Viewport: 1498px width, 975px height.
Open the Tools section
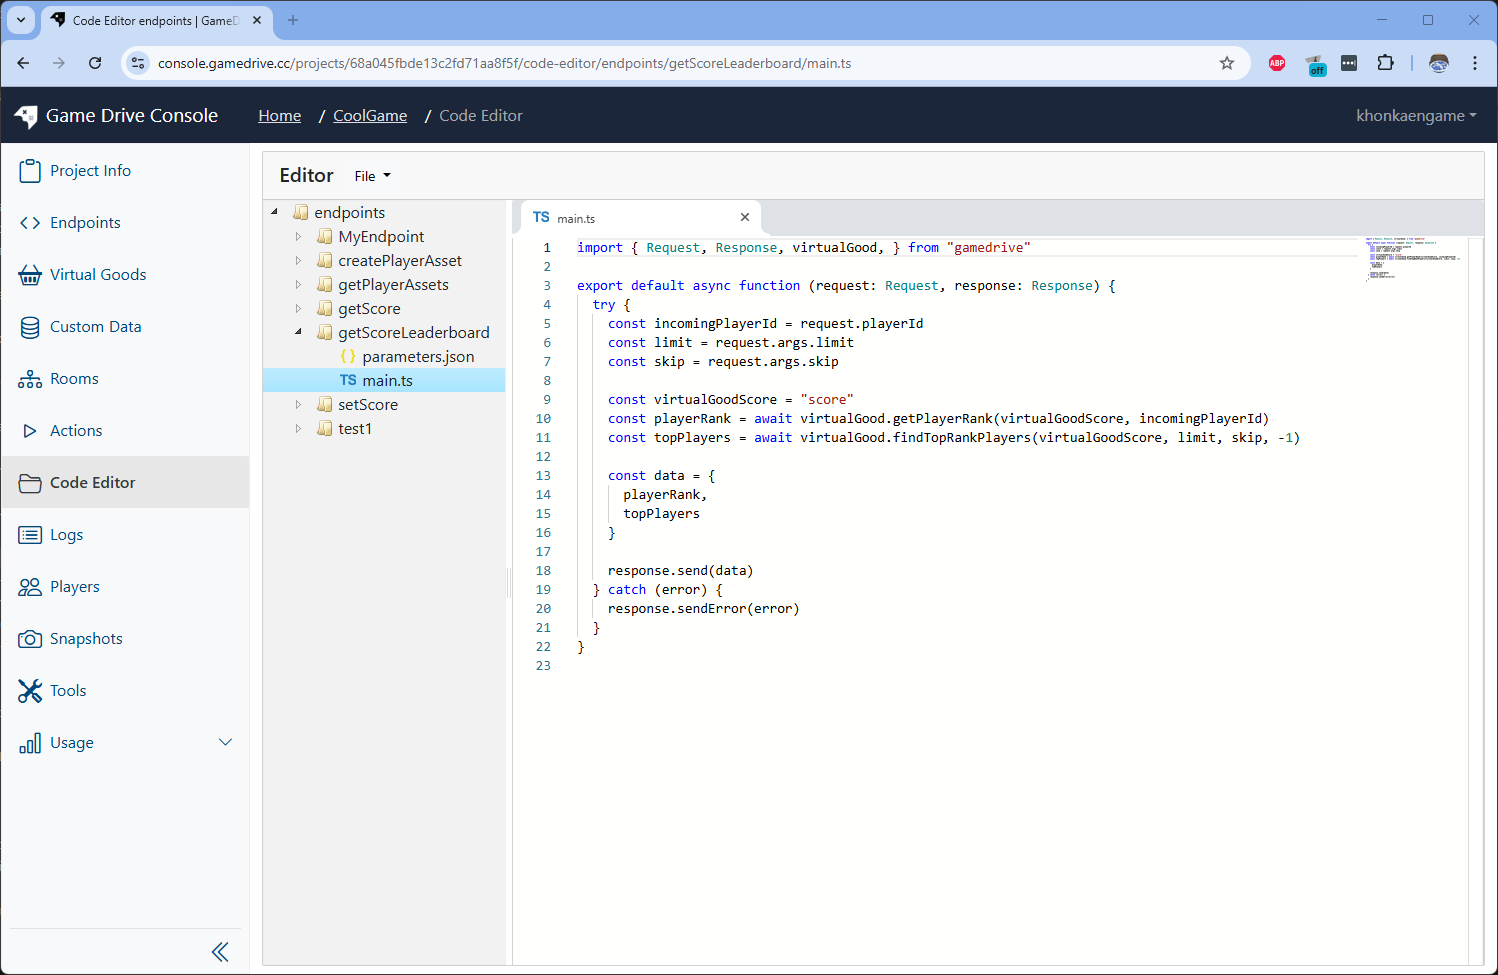(x=67, y=690)
